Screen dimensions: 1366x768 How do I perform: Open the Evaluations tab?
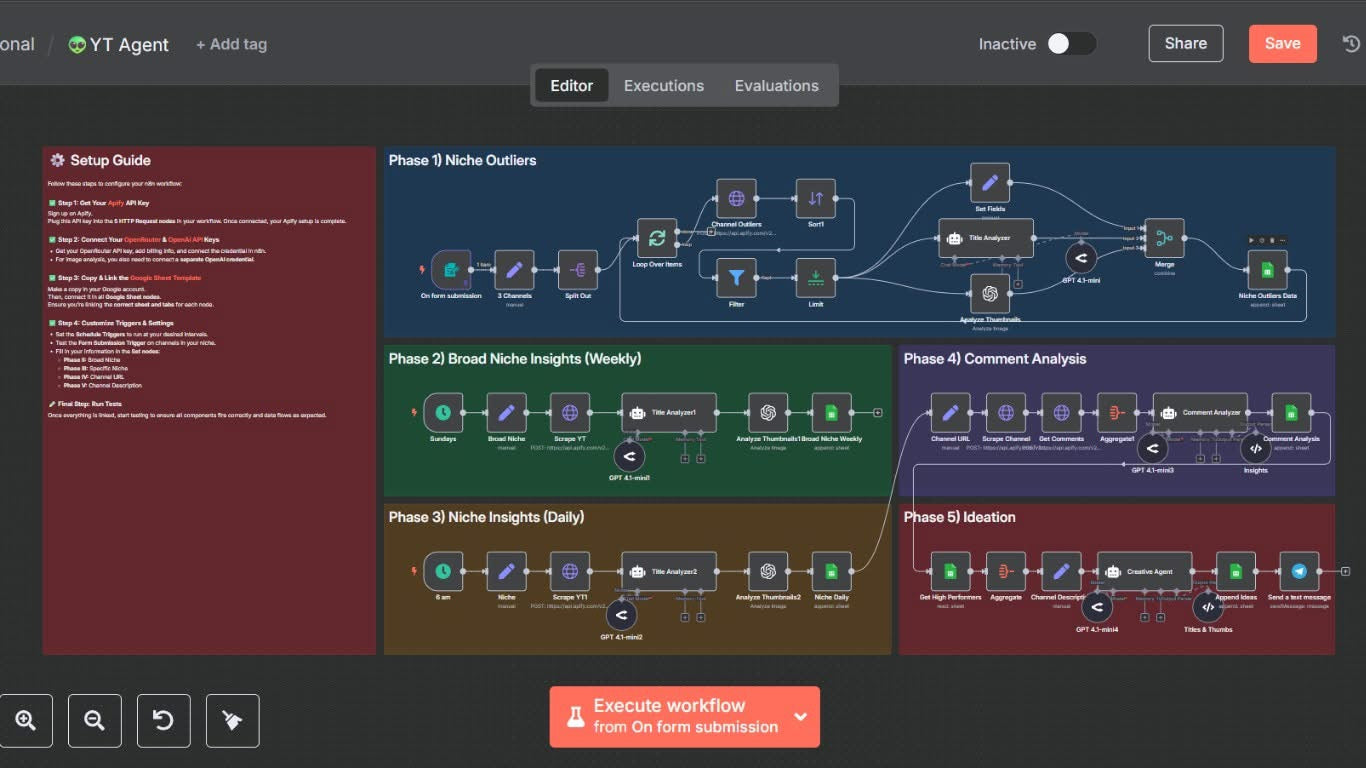click(777, 86)
